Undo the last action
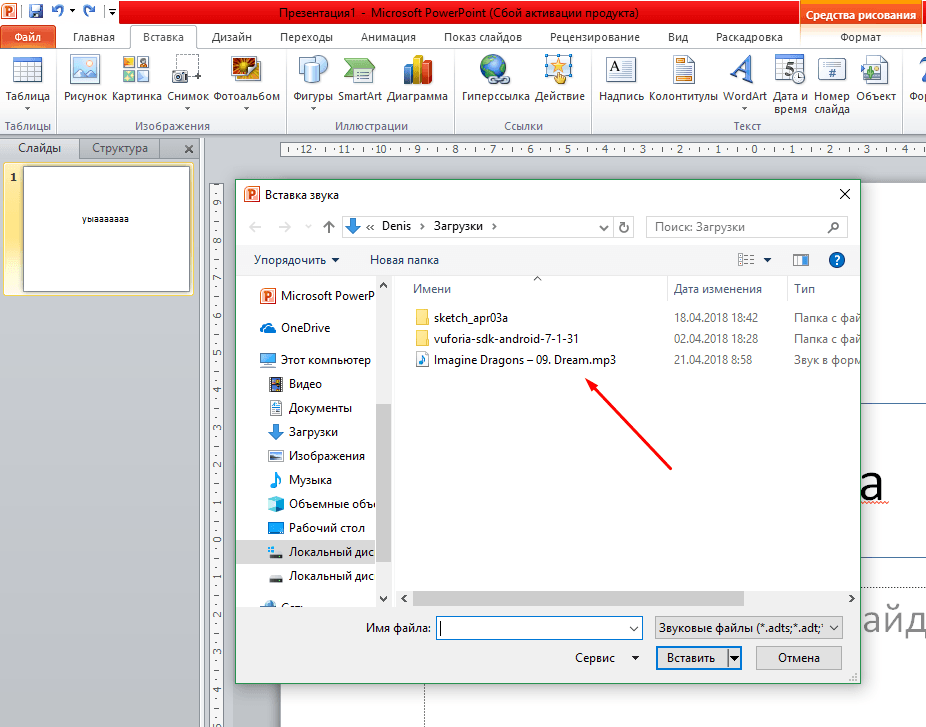 [57, 11]
